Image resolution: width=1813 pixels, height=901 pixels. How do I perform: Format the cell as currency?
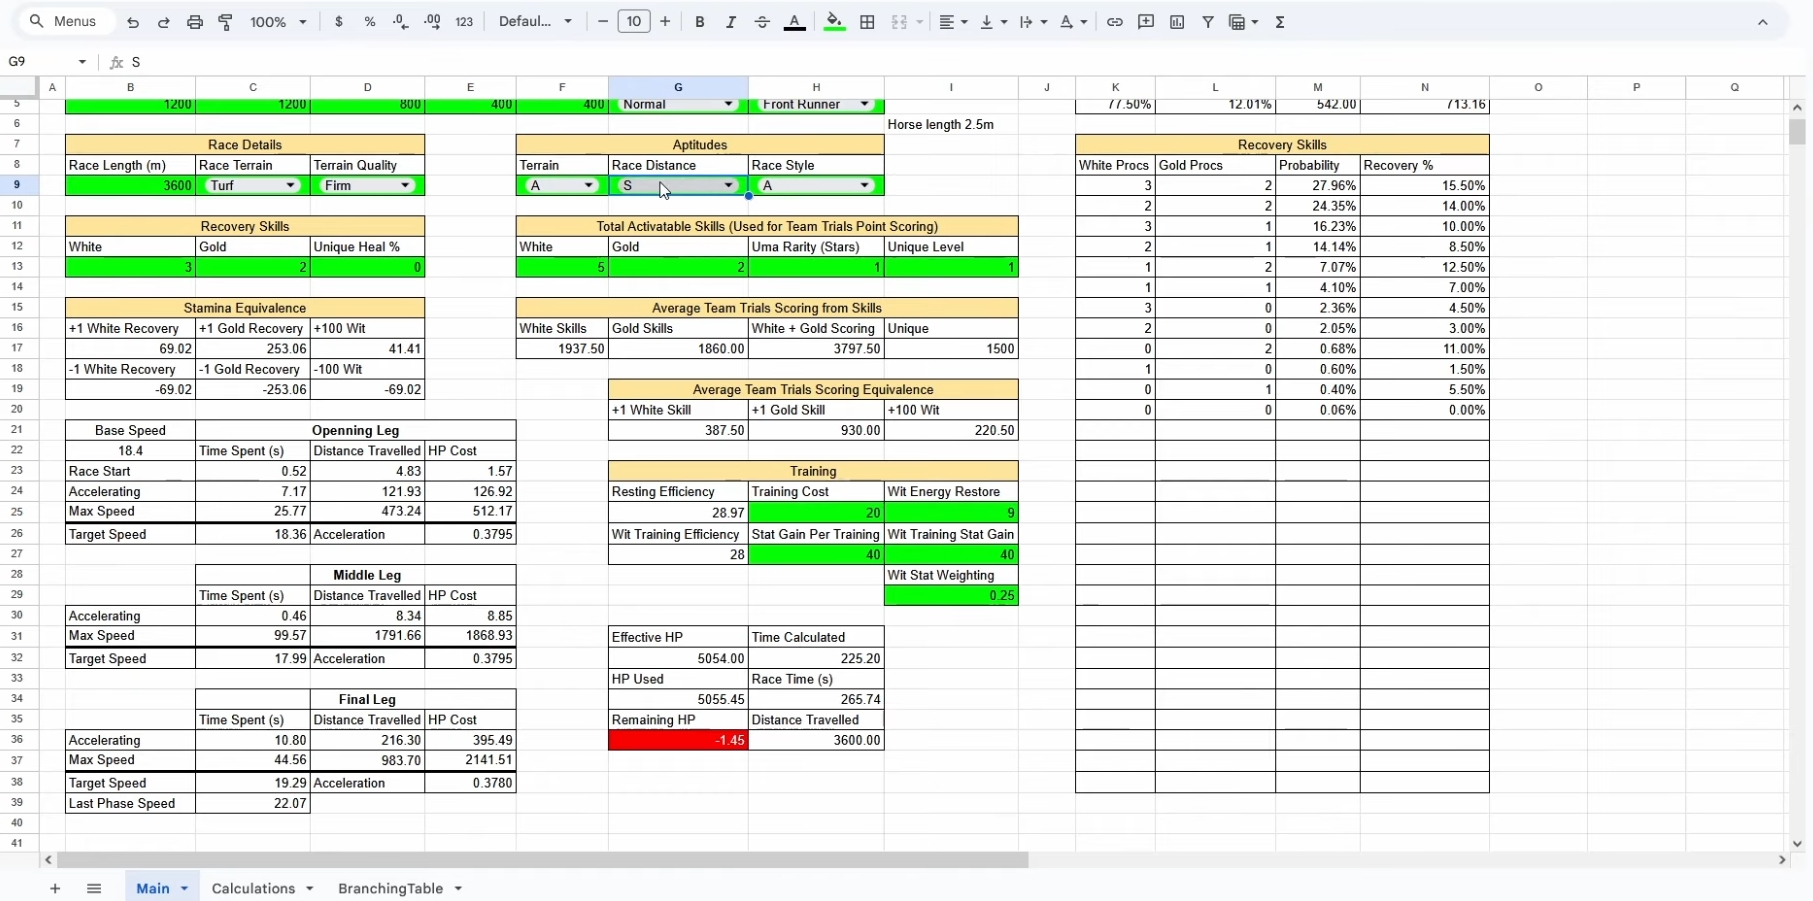pos(339,22)
